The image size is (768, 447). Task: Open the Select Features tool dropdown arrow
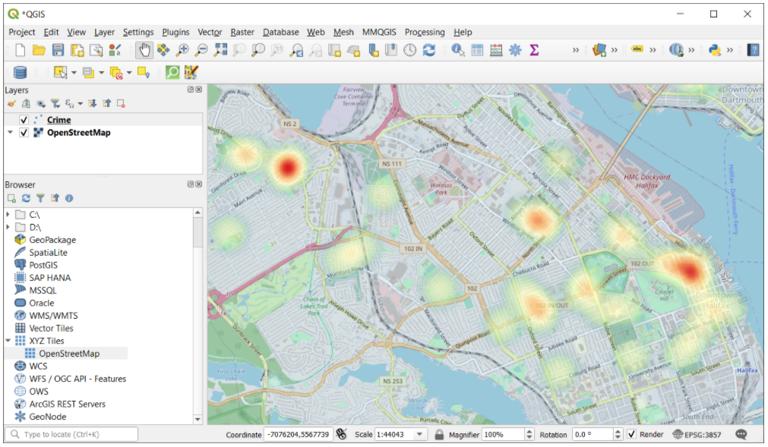pyautogui.click(x=74, y=73)
